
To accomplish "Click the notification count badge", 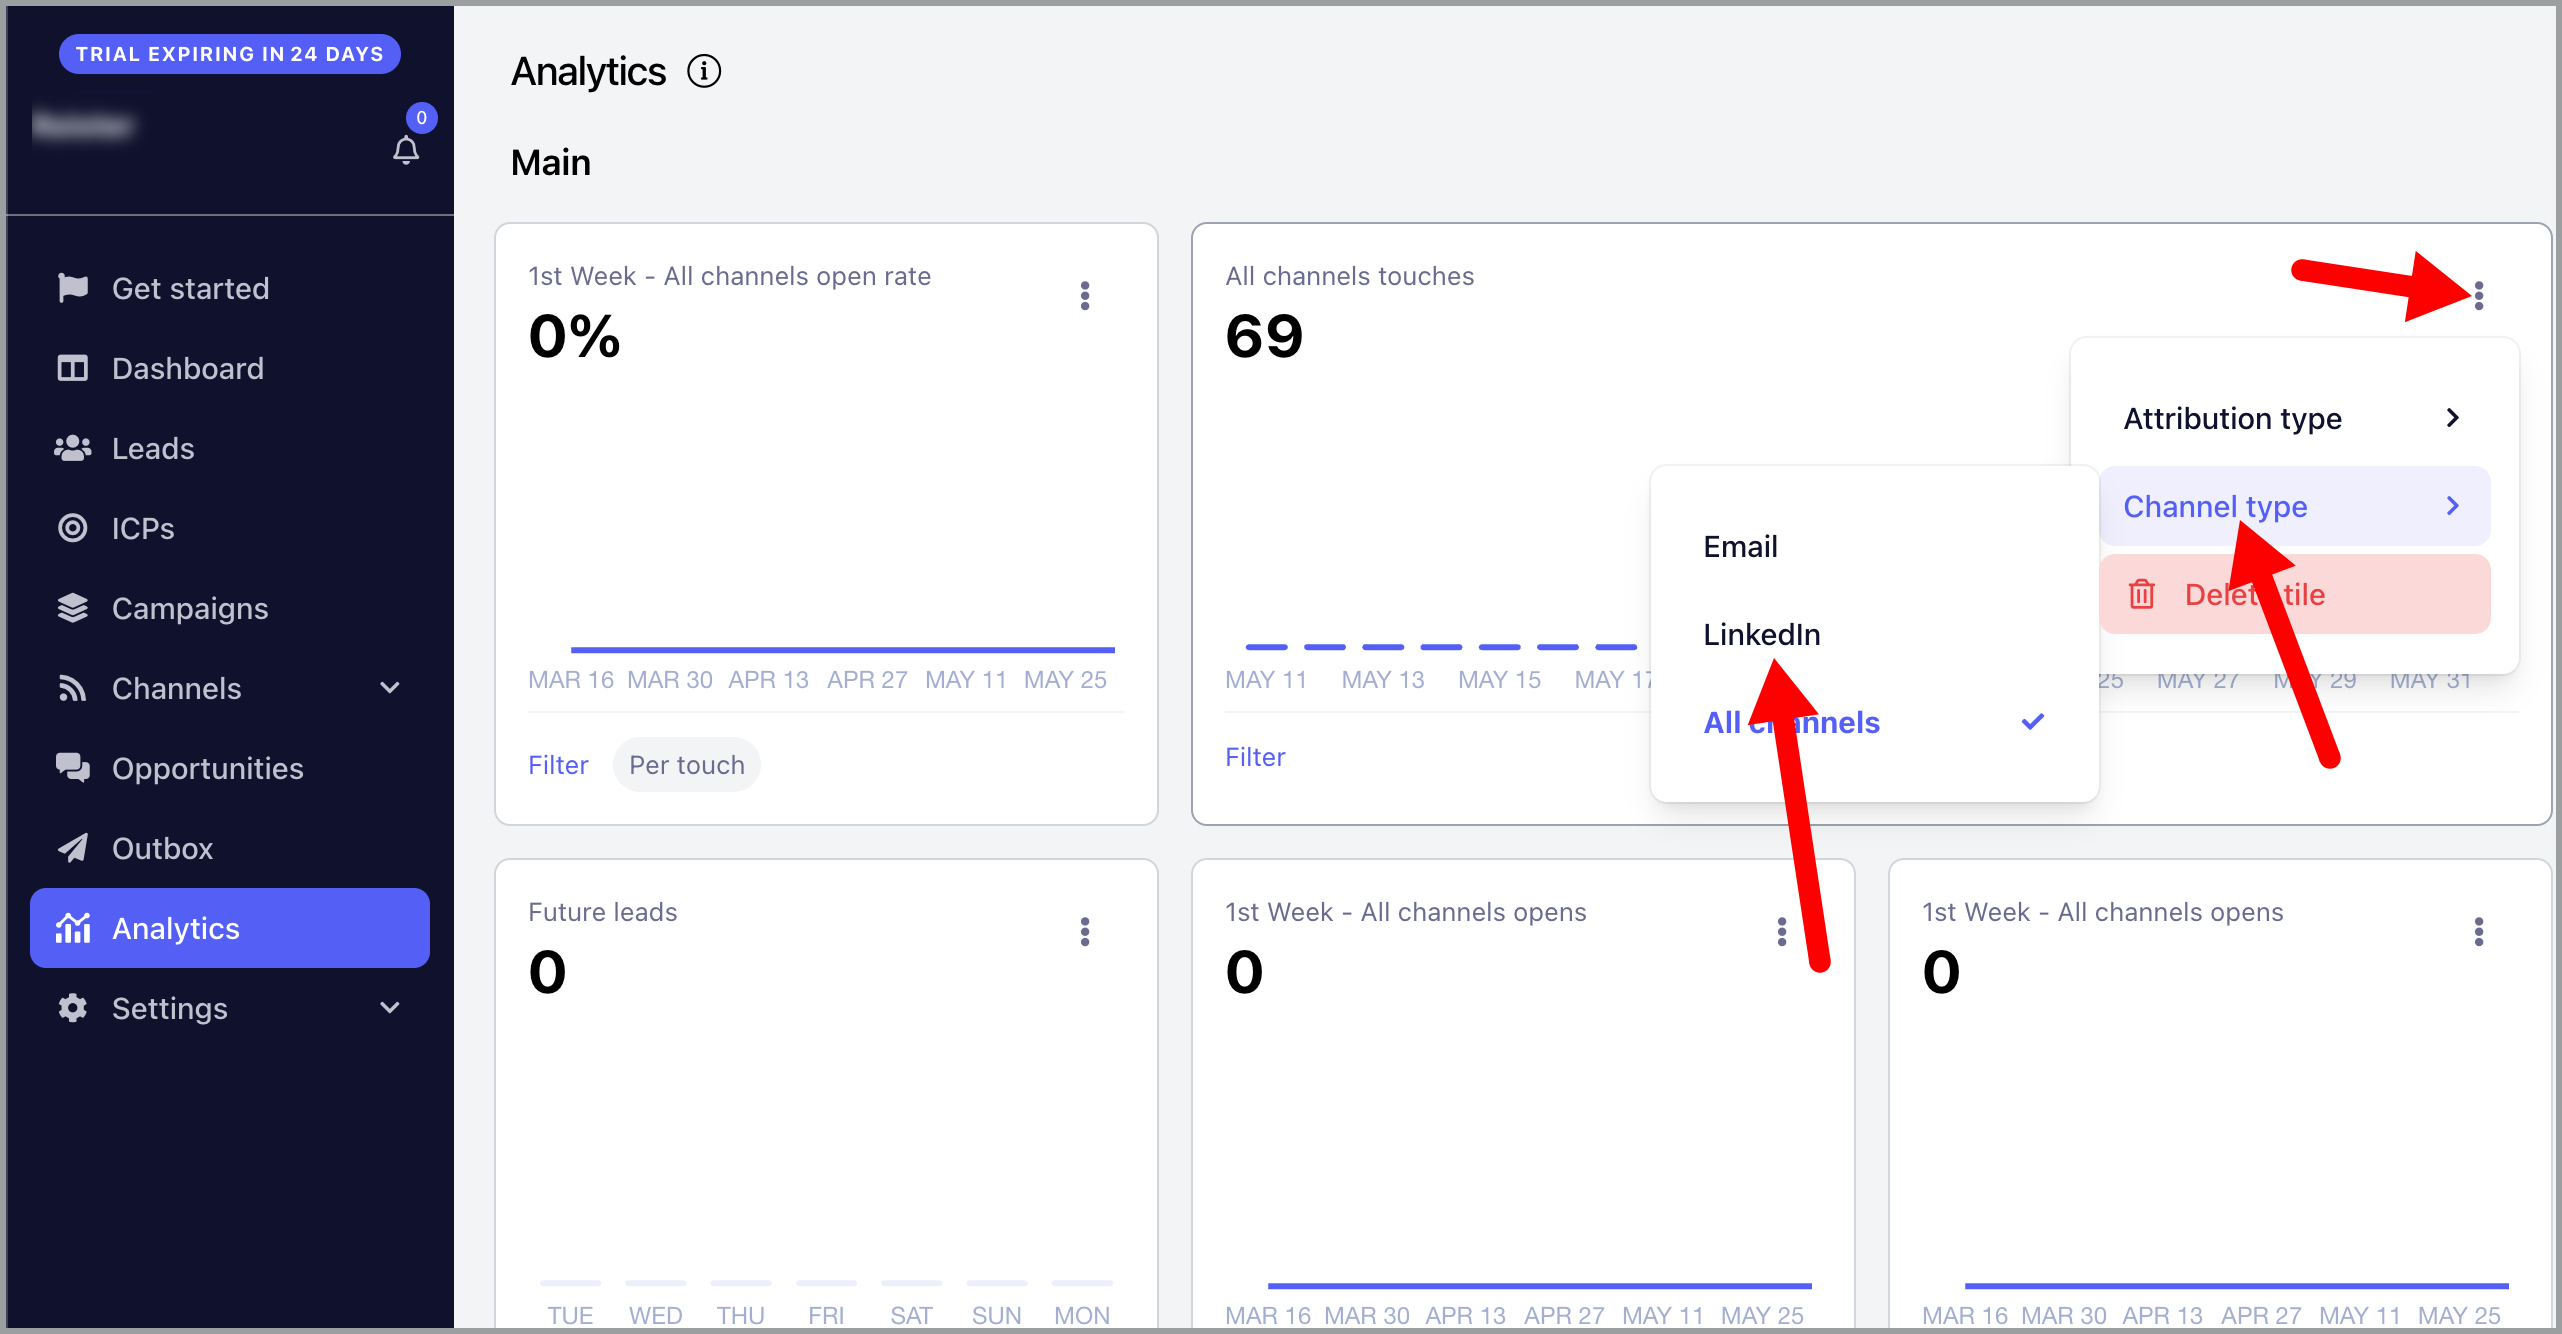I will coord(422,118).
